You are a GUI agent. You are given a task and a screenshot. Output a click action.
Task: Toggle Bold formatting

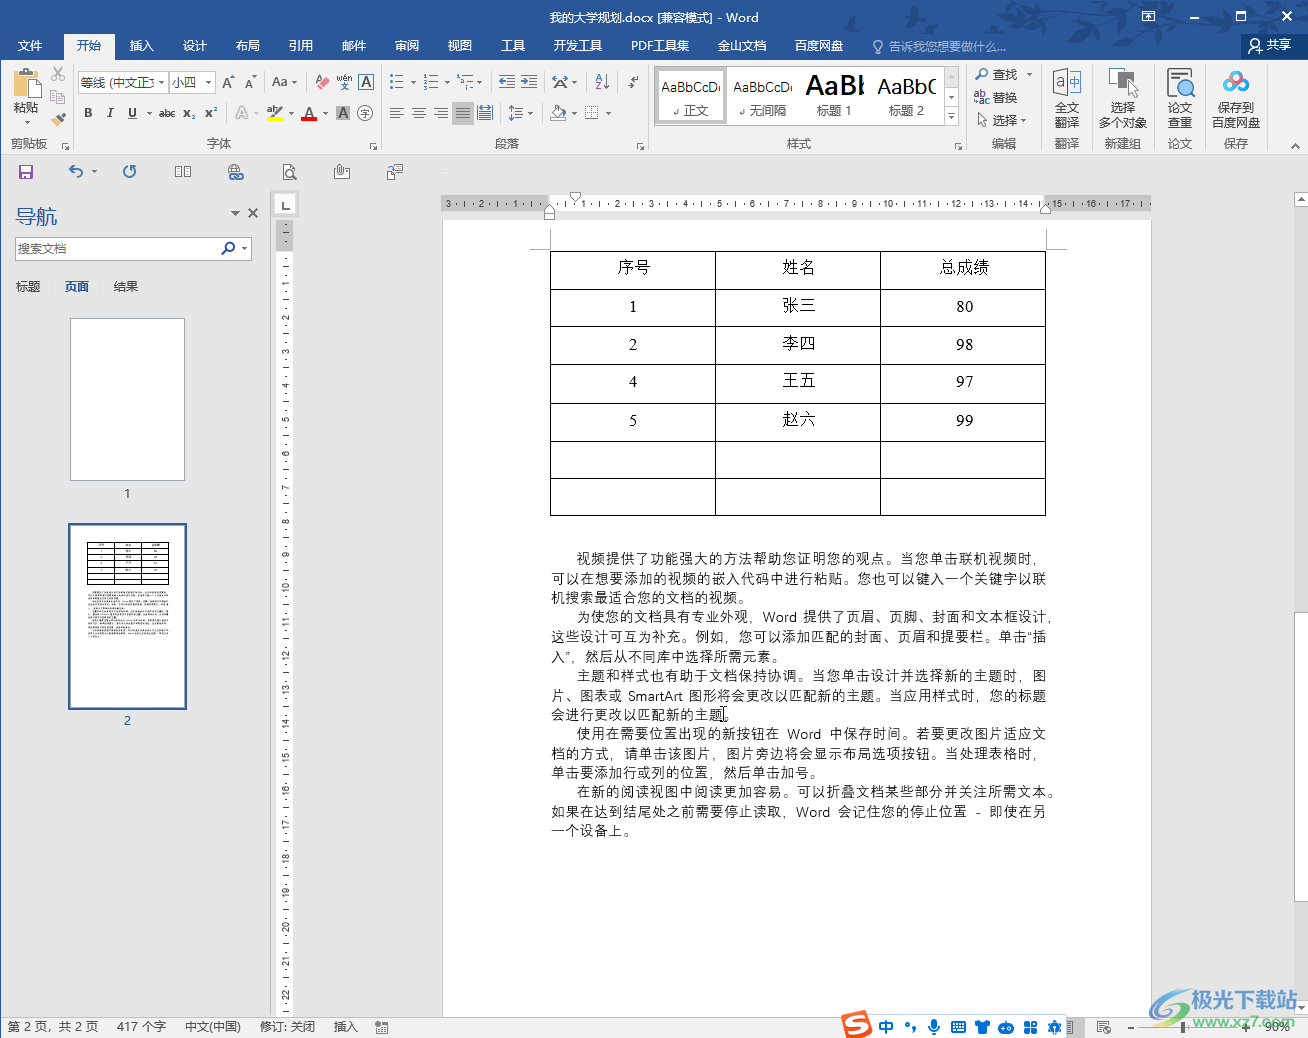(x=88, y=113)
